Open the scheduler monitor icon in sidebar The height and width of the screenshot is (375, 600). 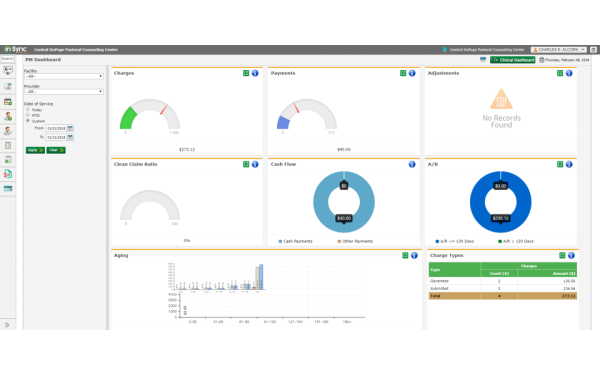click(8, 70)
